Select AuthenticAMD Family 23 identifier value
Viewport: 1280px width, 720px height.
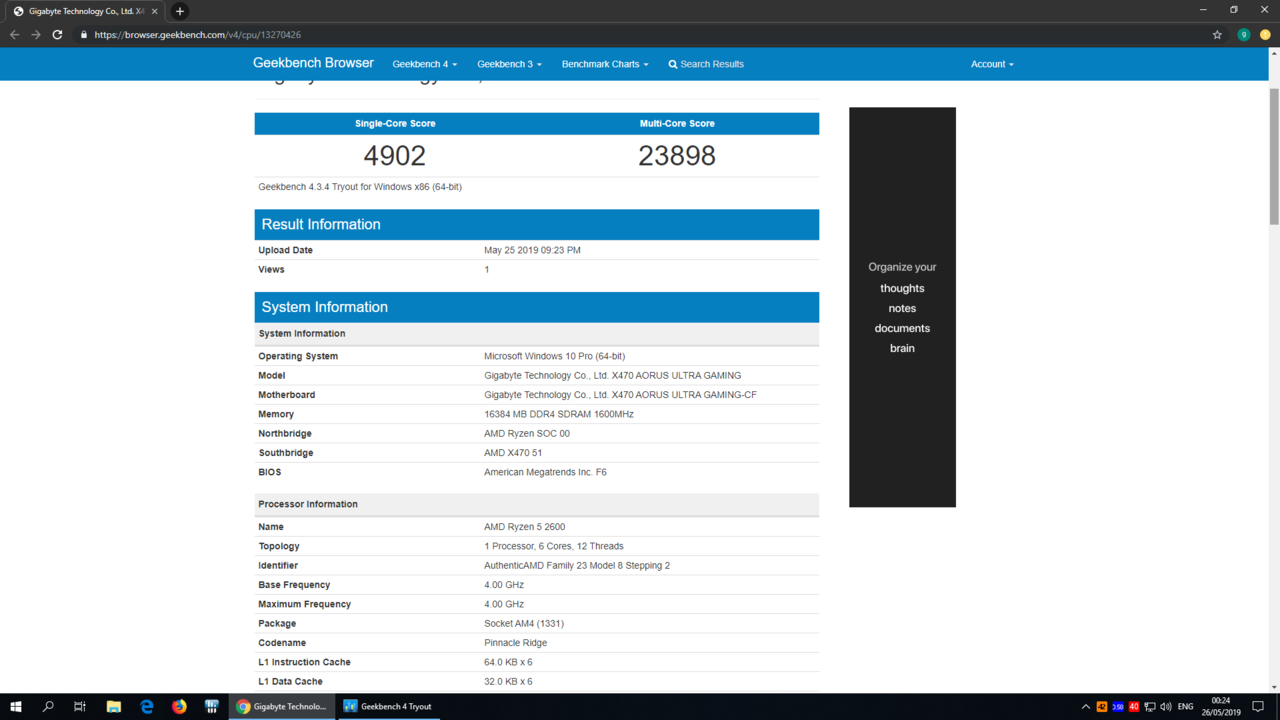pyautogui.click(x=577, y=566)
